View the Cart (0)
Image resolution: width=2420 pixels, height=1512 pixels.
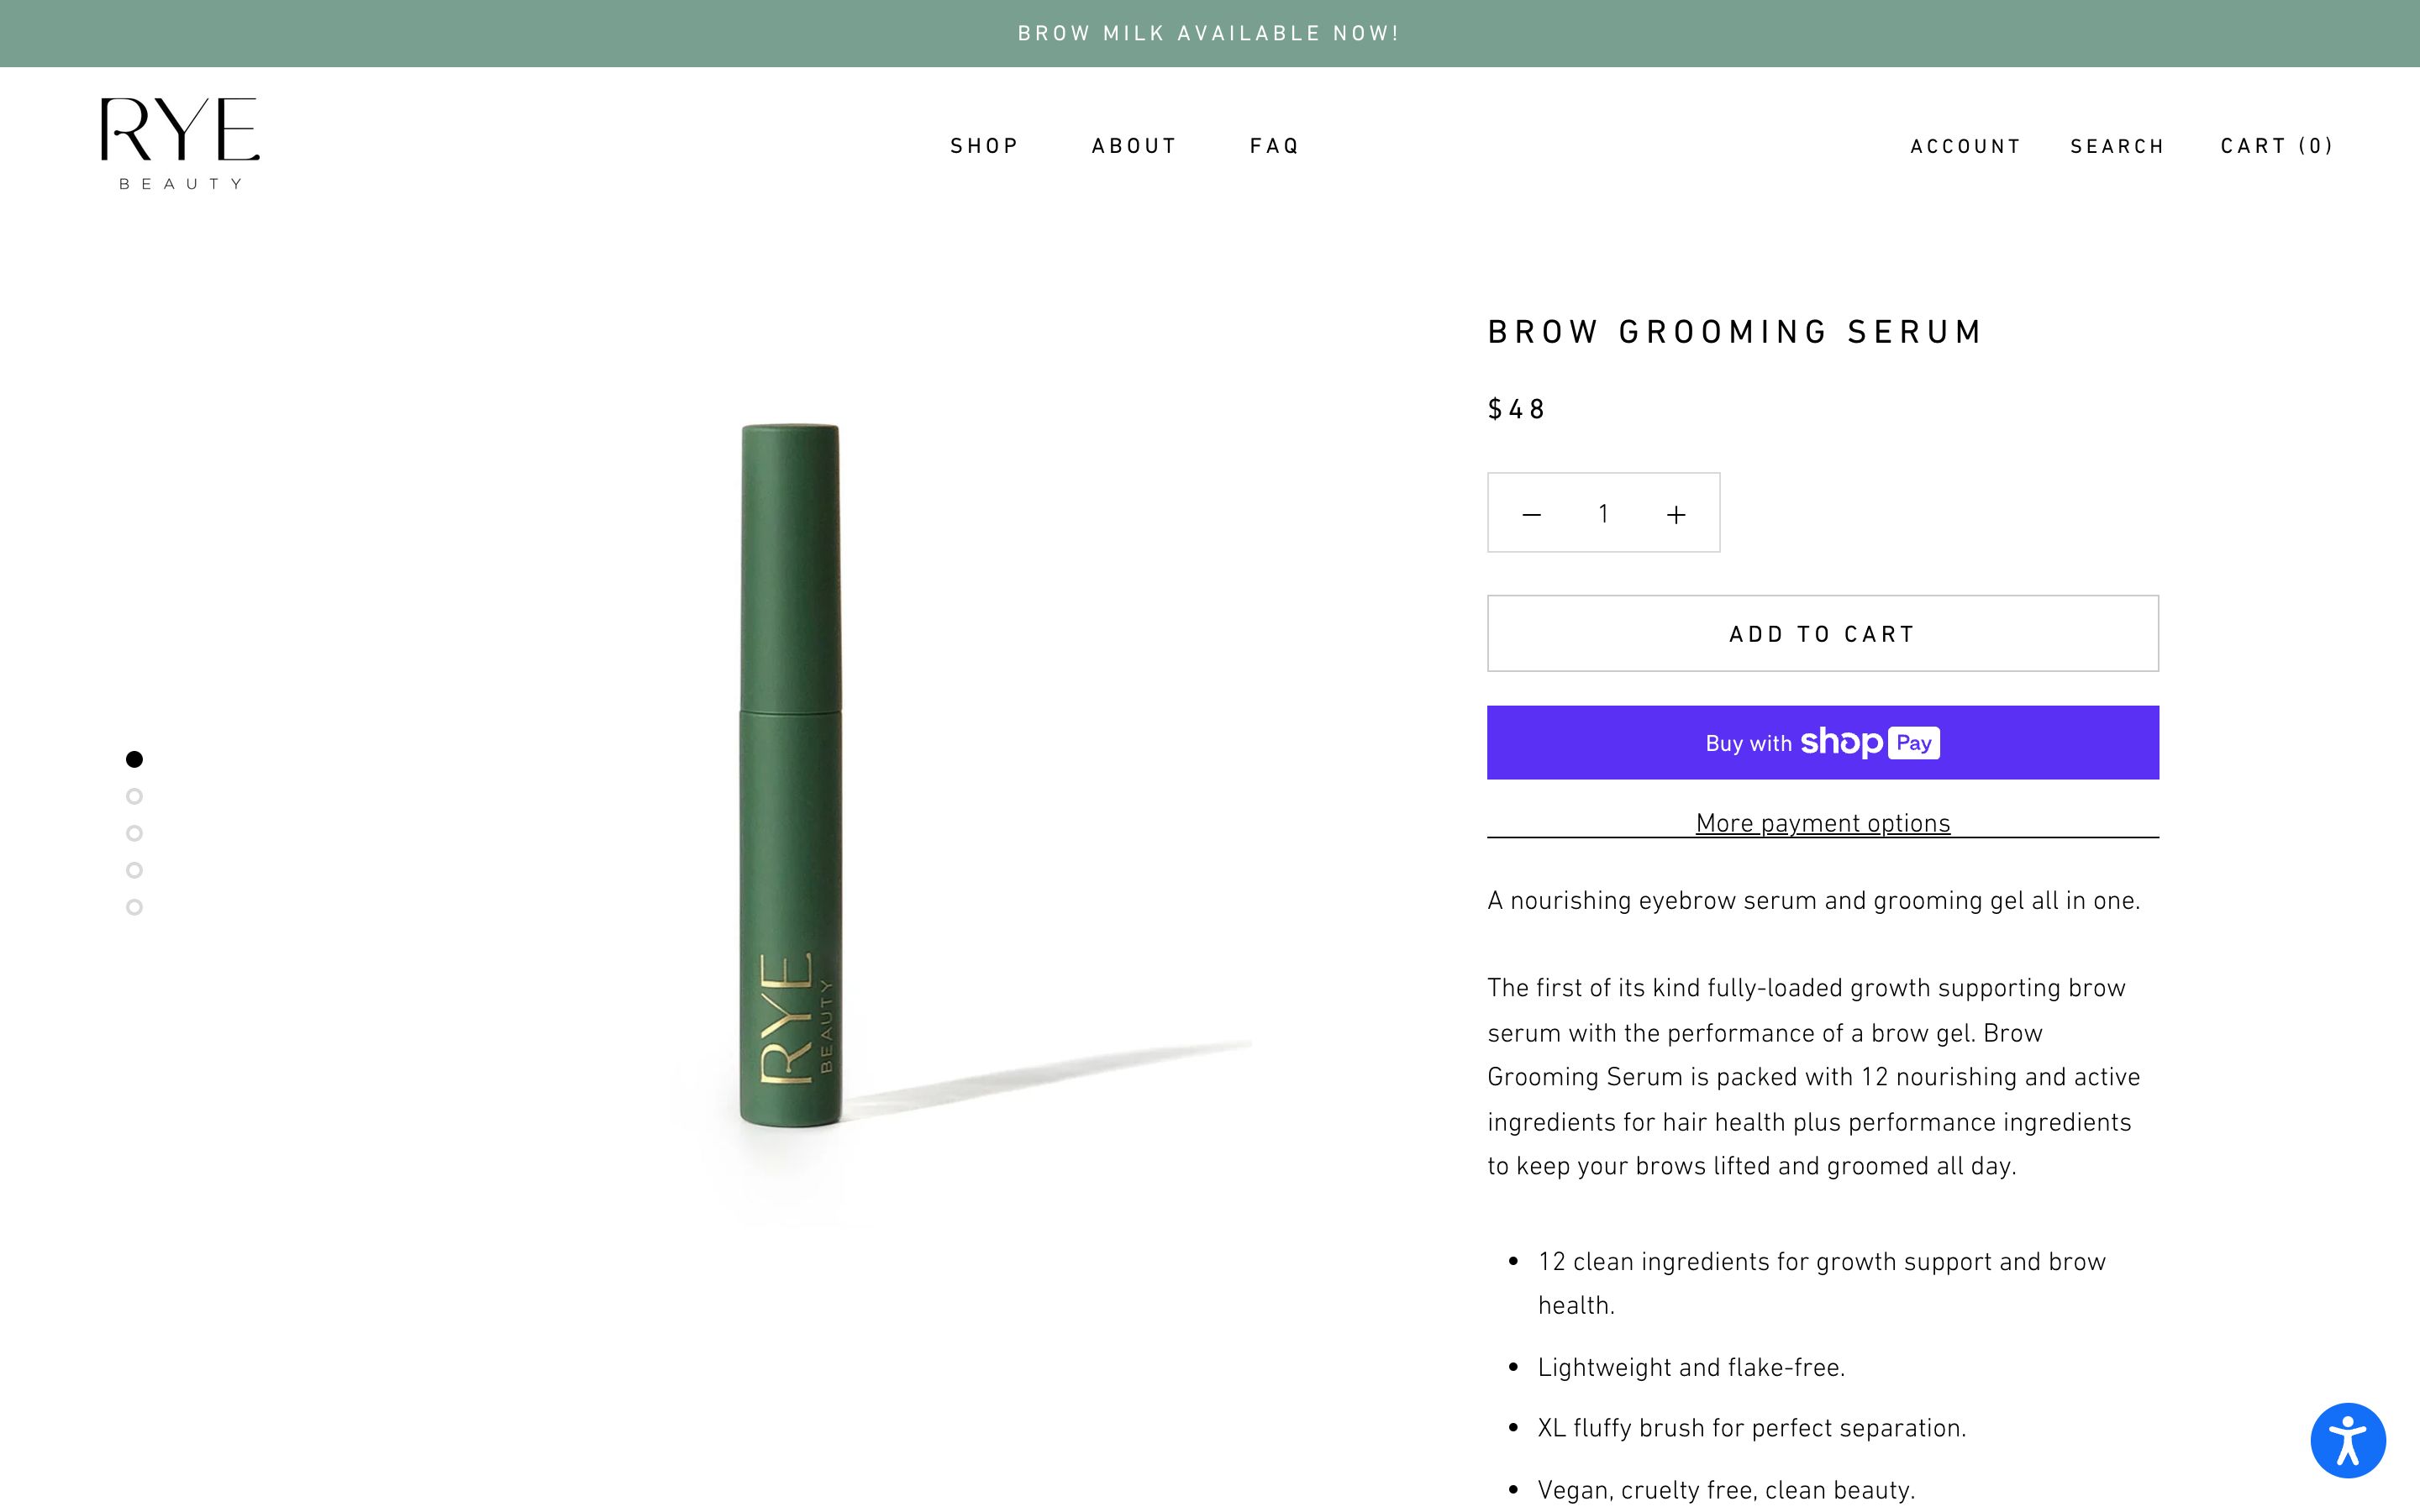pos(2276,146)
